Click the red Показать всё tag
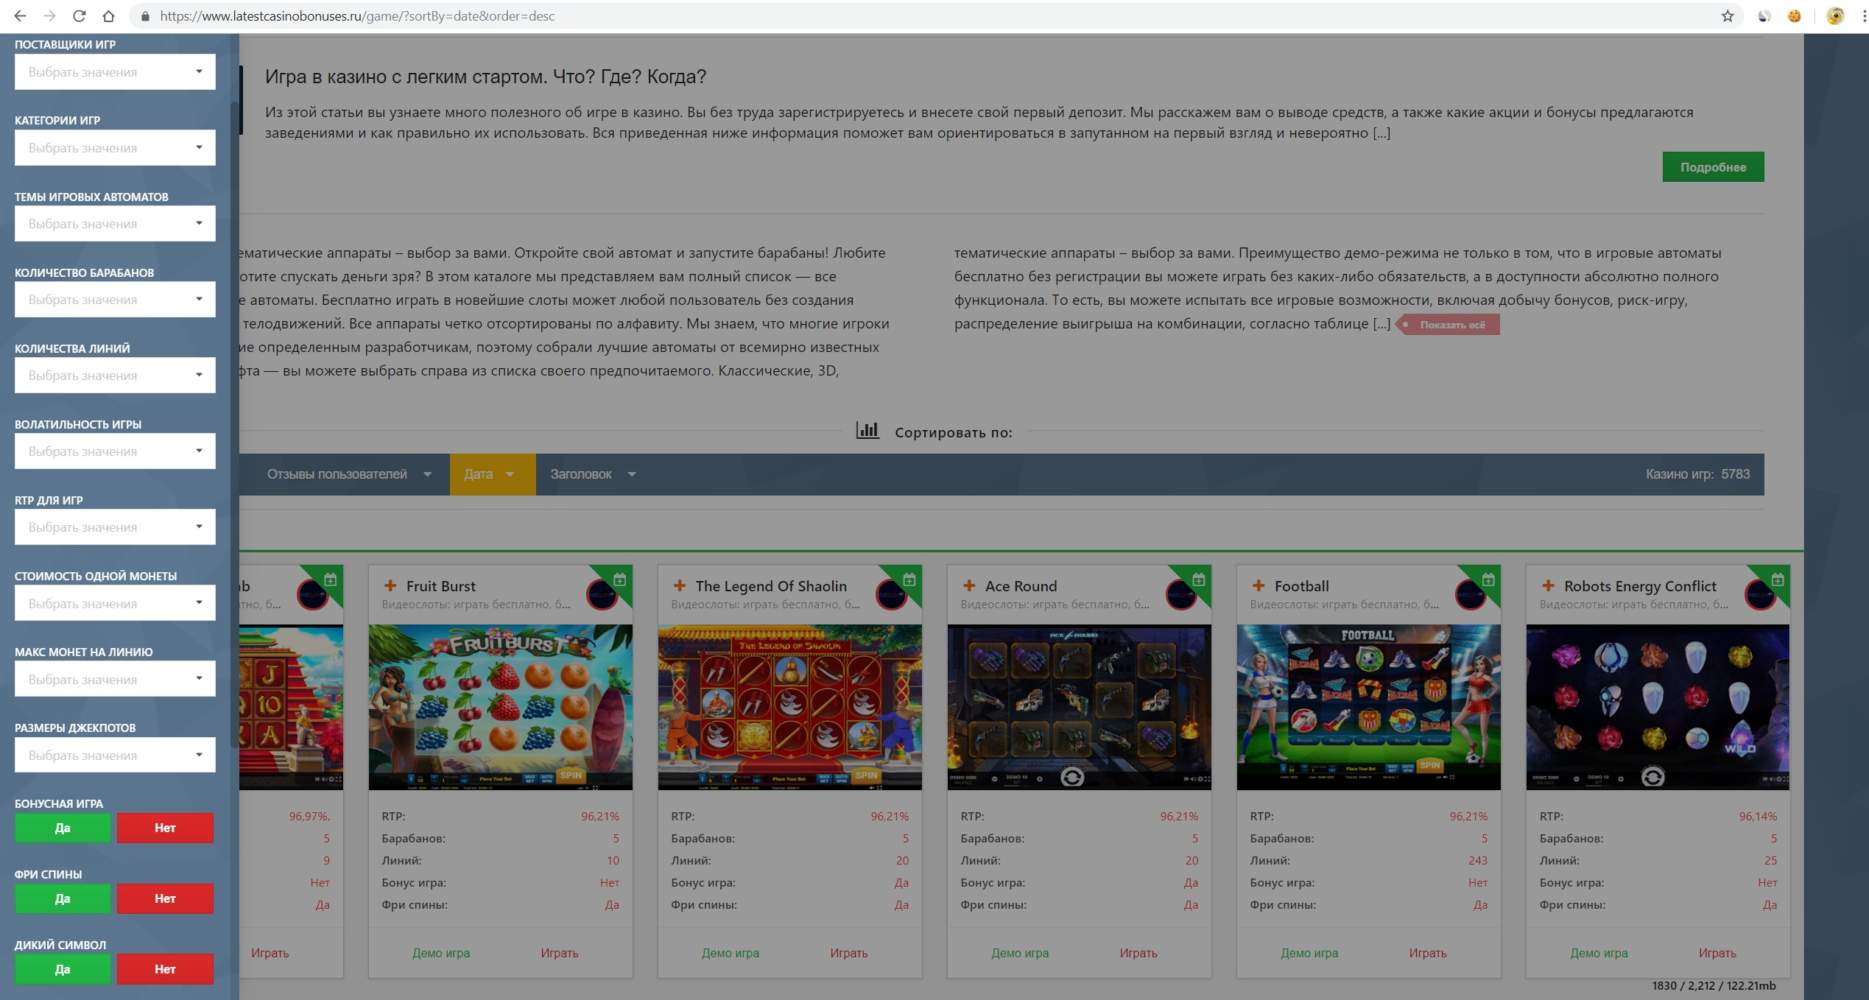Image resolution: width=1869 pixels, height=1000 pixels. click(x=1451, y=325)
